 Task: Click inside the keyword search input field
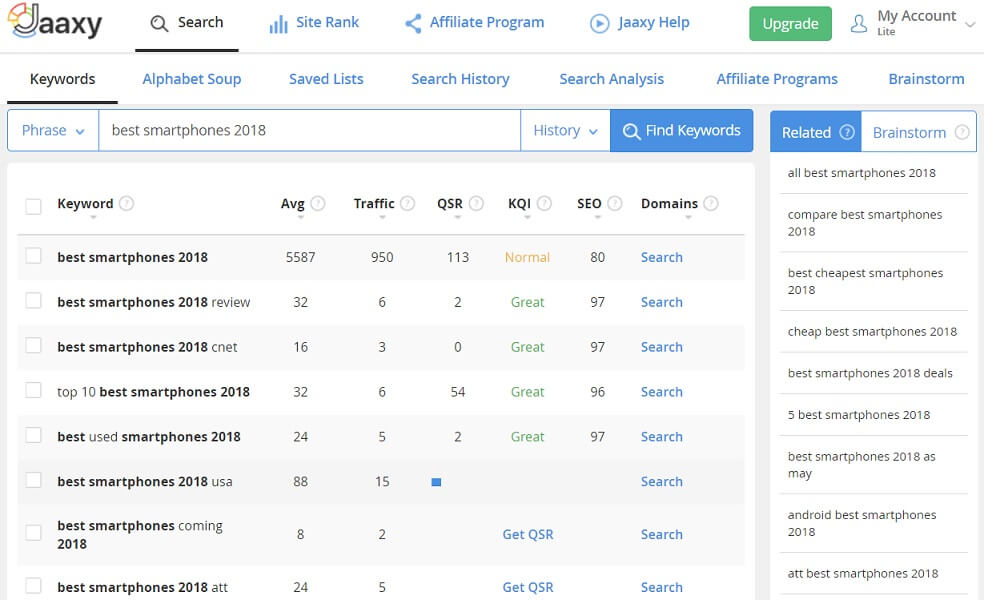point(309,131)
